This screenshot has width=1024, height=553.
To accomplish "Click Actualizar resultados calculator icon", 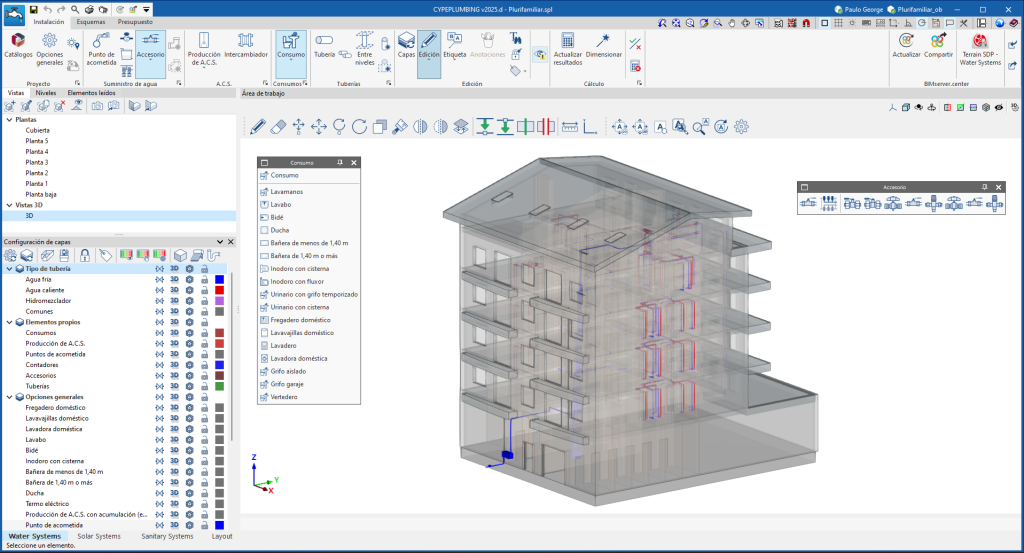I will [568, 42].
